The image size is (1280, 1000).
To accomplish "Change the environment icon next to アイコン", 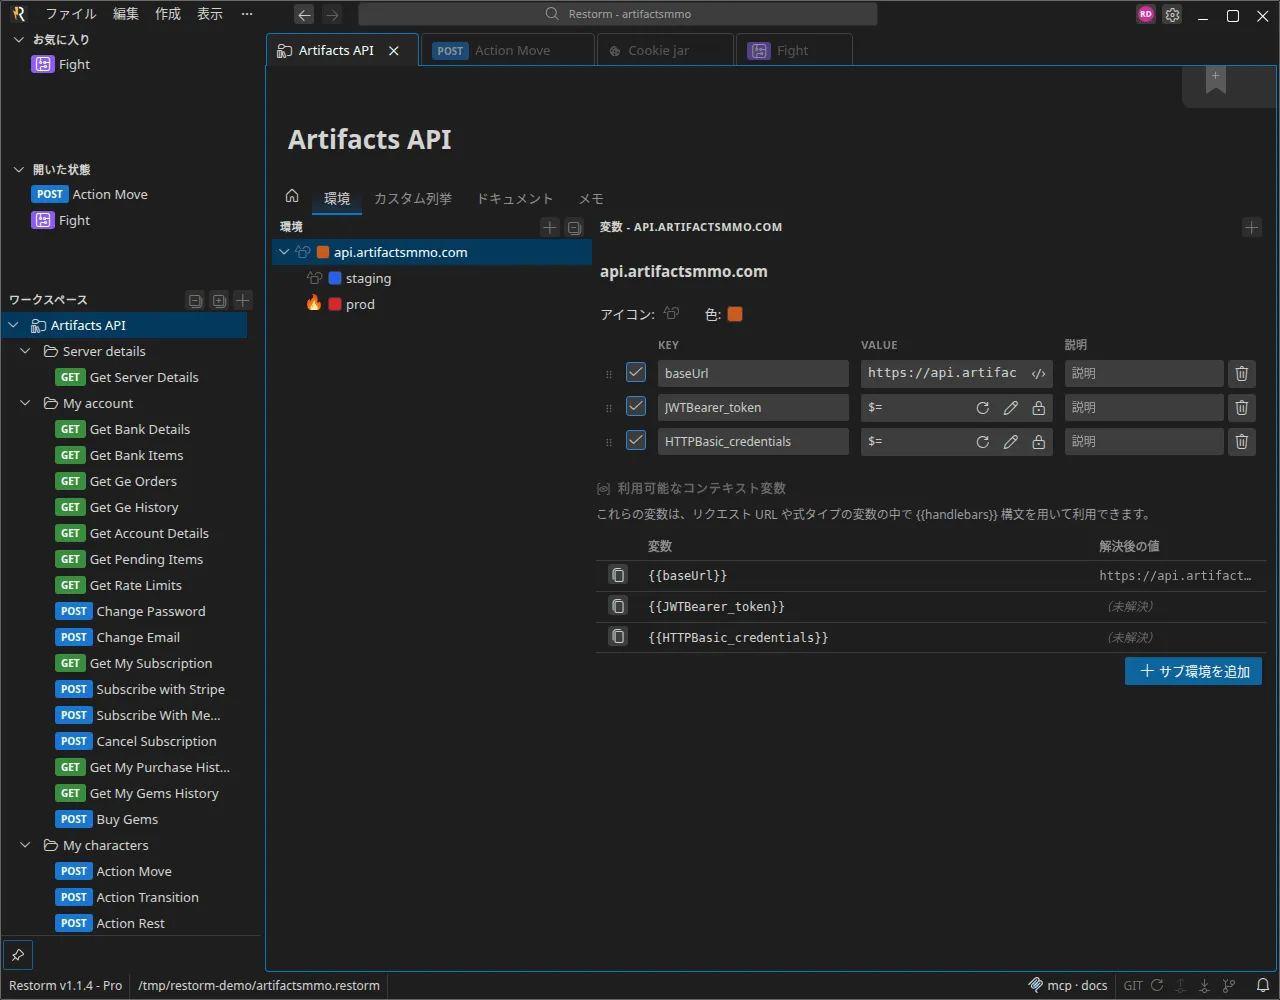I will coord(671,314).
